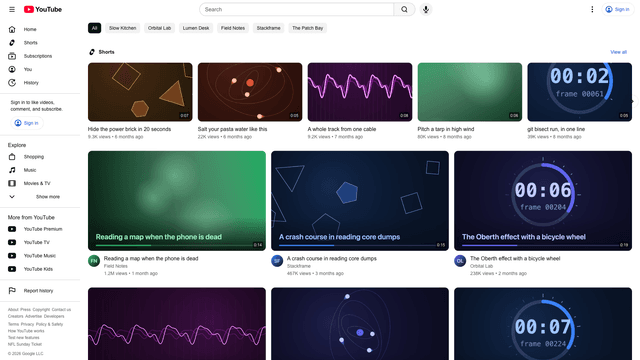Open Shorts from the sidebar icon

click(12, 43)
